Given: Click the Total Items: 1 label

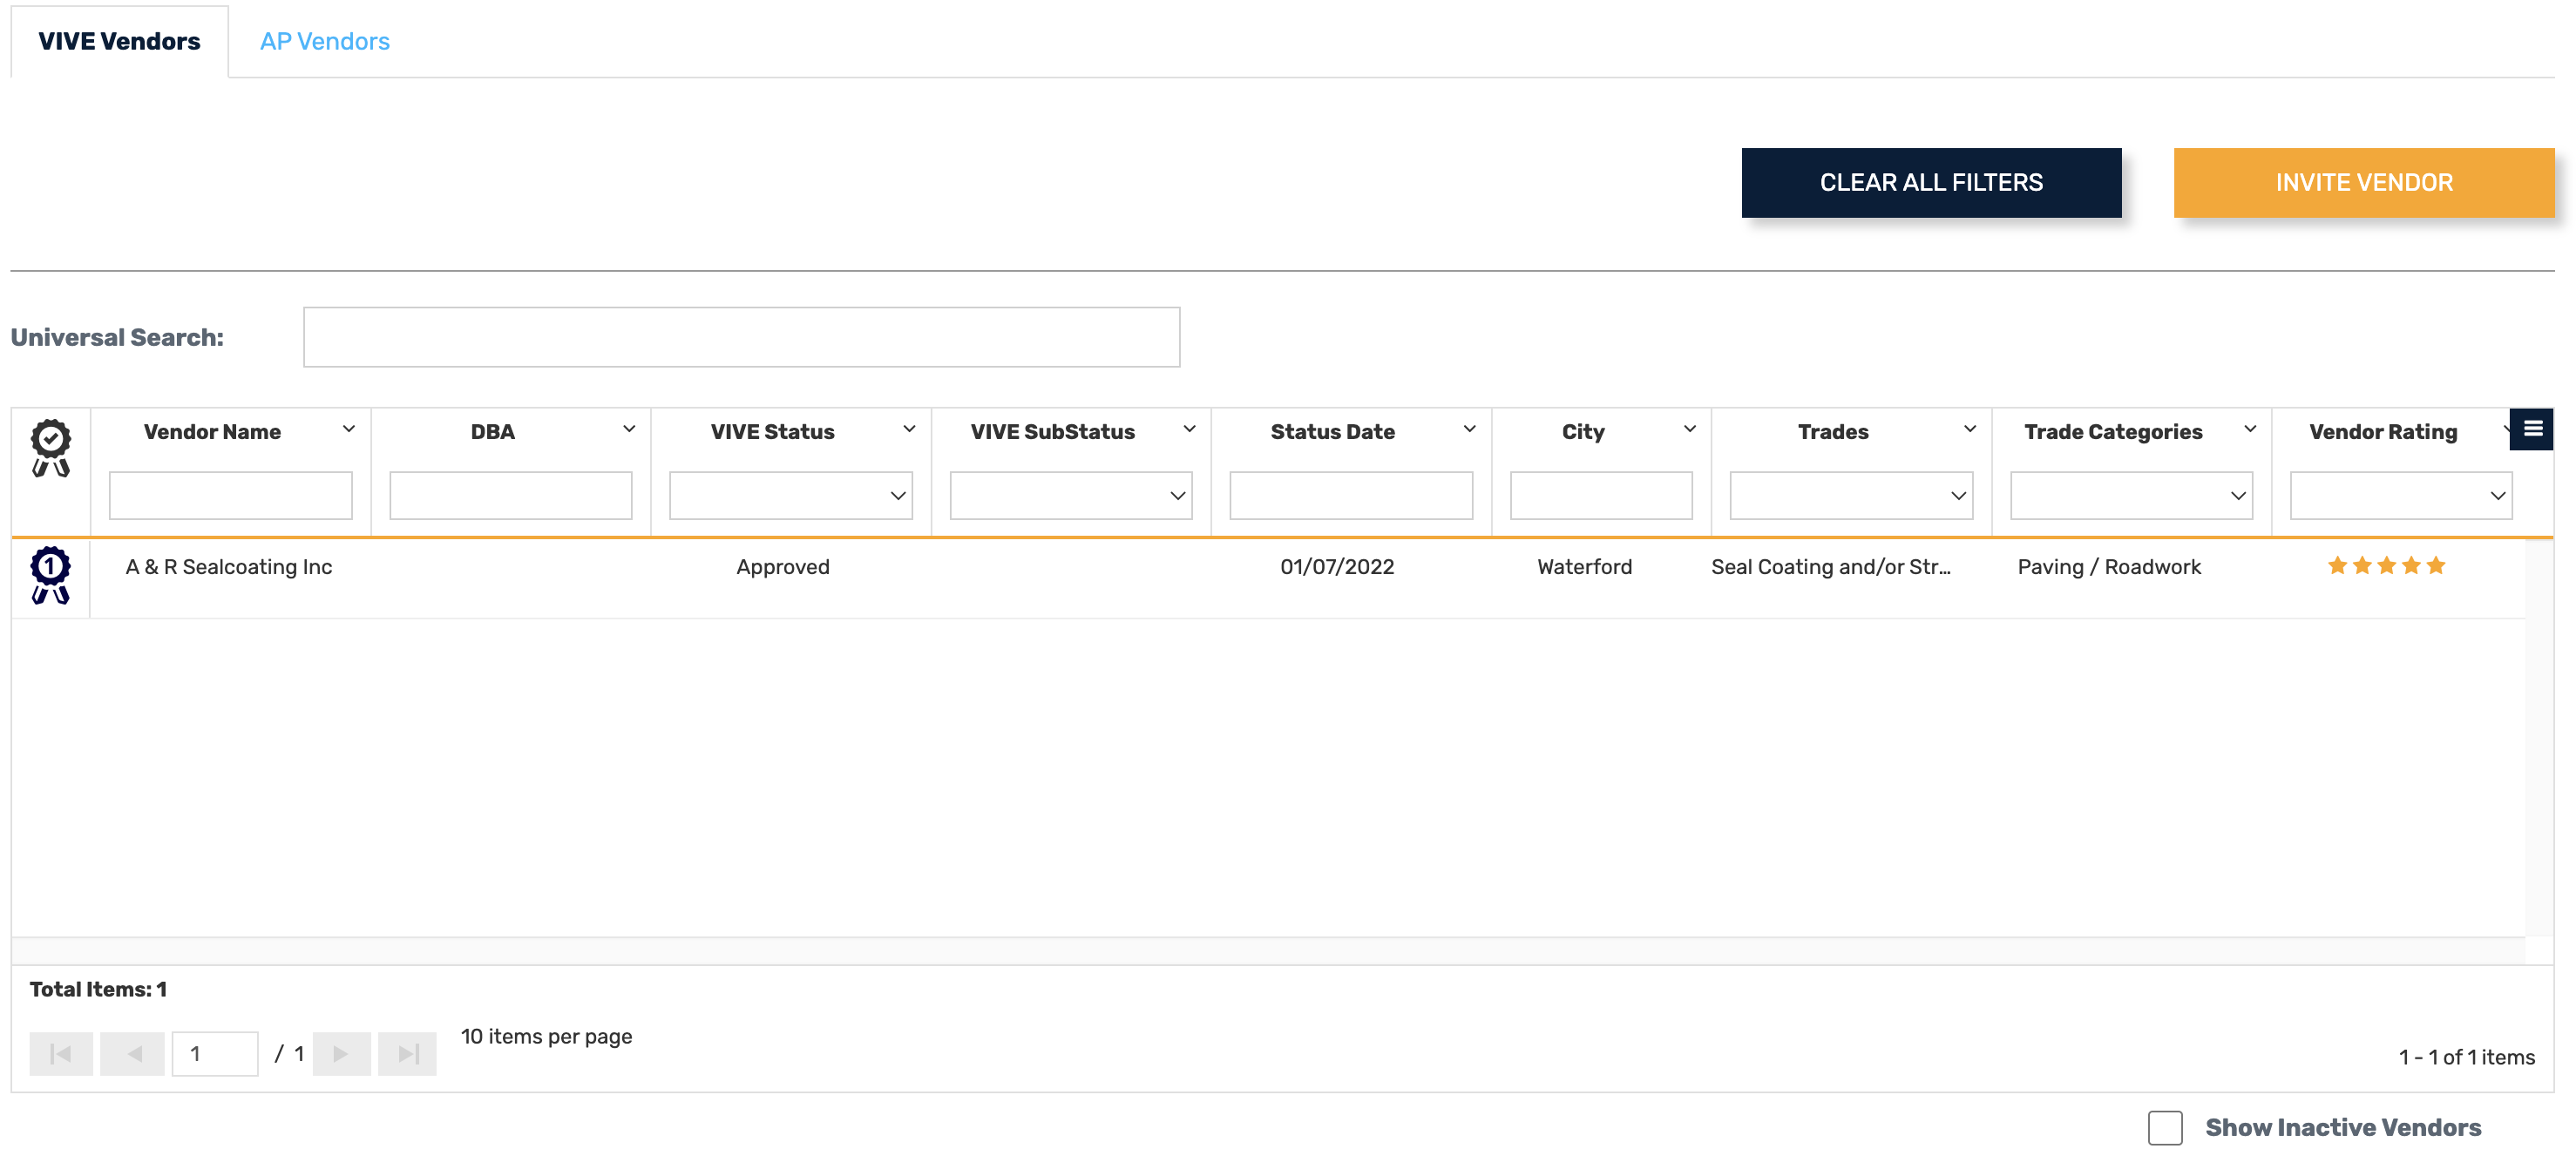Looking at the screenshot, I should [x=98, y=990].
